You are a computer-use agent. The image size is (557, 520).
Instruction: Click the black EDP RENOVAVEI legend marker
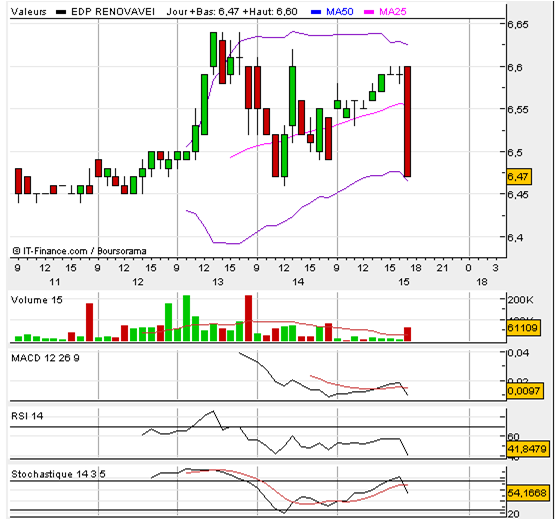point(61,12)
